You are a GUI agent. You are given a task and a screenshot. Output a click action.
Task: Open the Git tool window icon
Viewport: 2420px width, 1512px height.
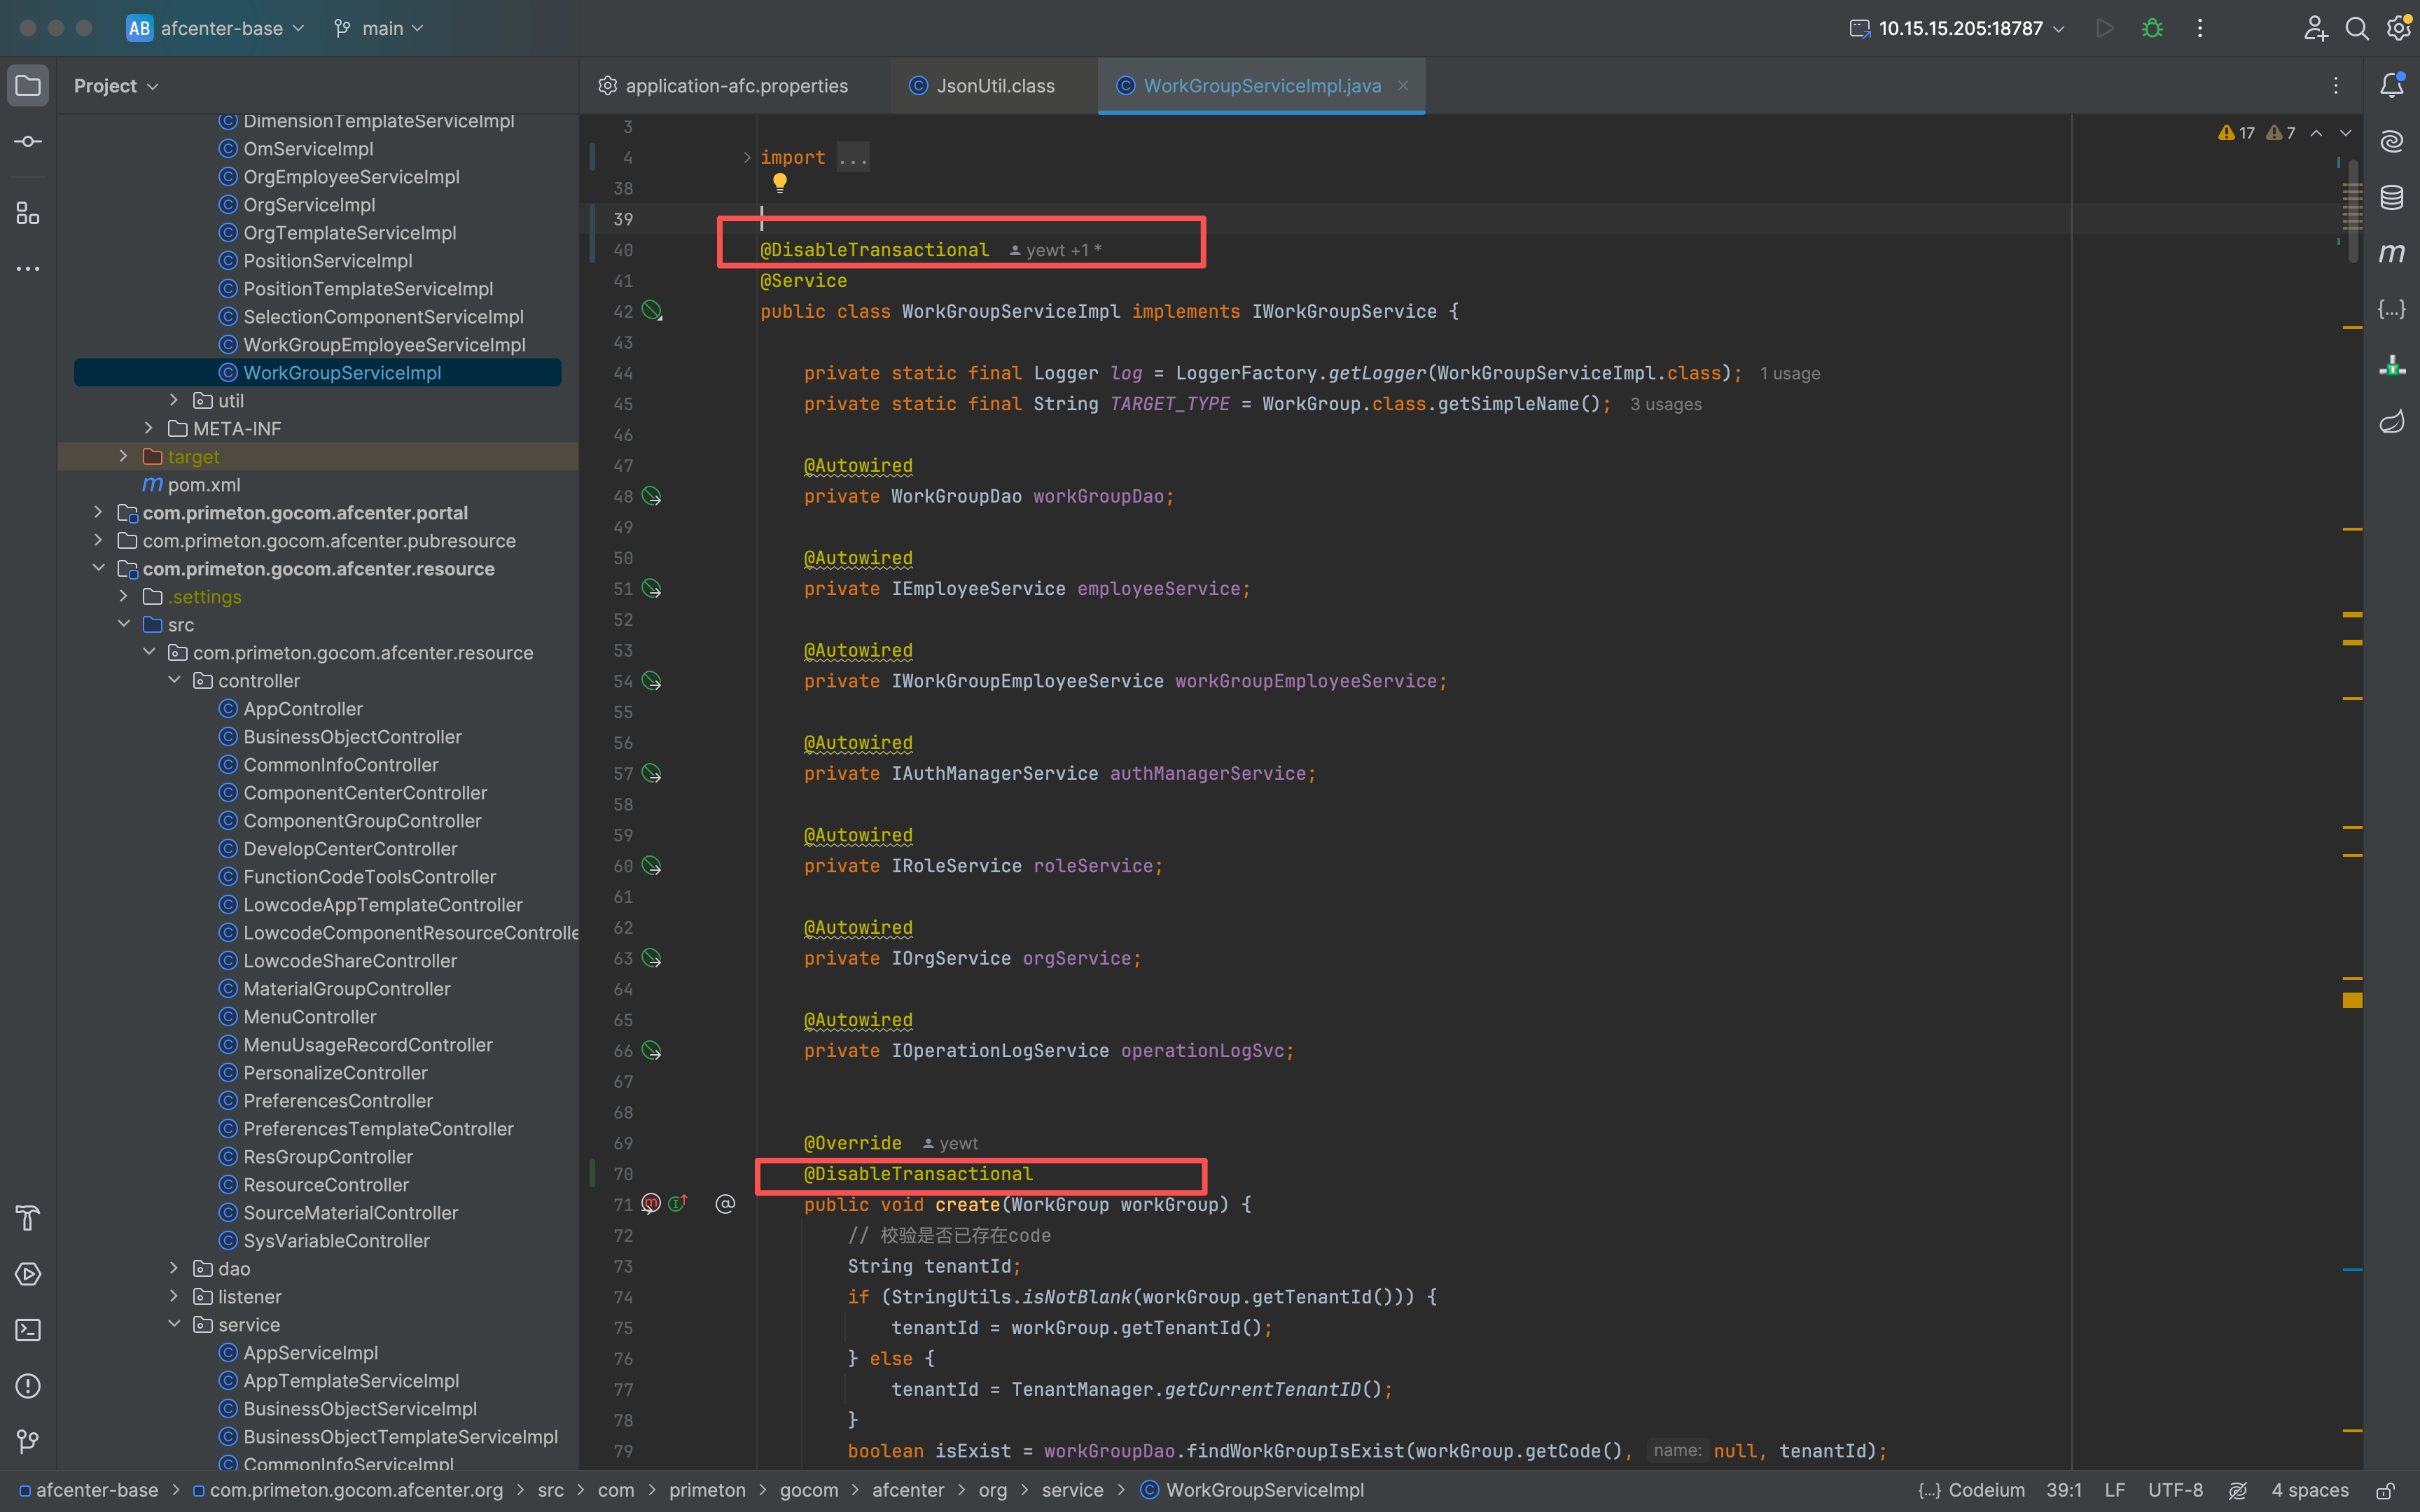(28, 1441)
